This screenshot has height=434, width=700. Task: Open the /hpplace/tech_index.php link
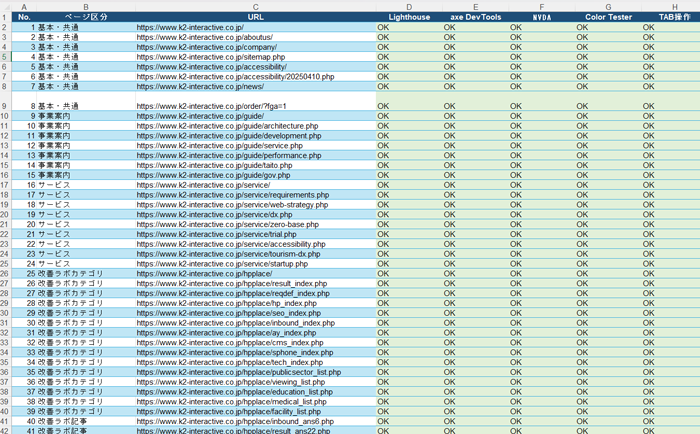(x=229, y=362)
